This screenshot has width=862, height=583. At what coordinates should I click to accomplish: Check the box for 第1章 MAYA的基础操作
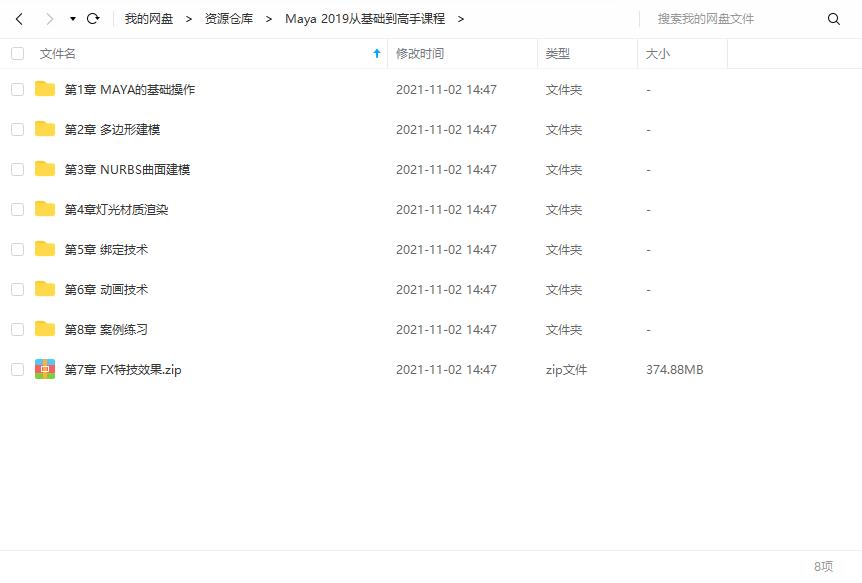[18, 89]
